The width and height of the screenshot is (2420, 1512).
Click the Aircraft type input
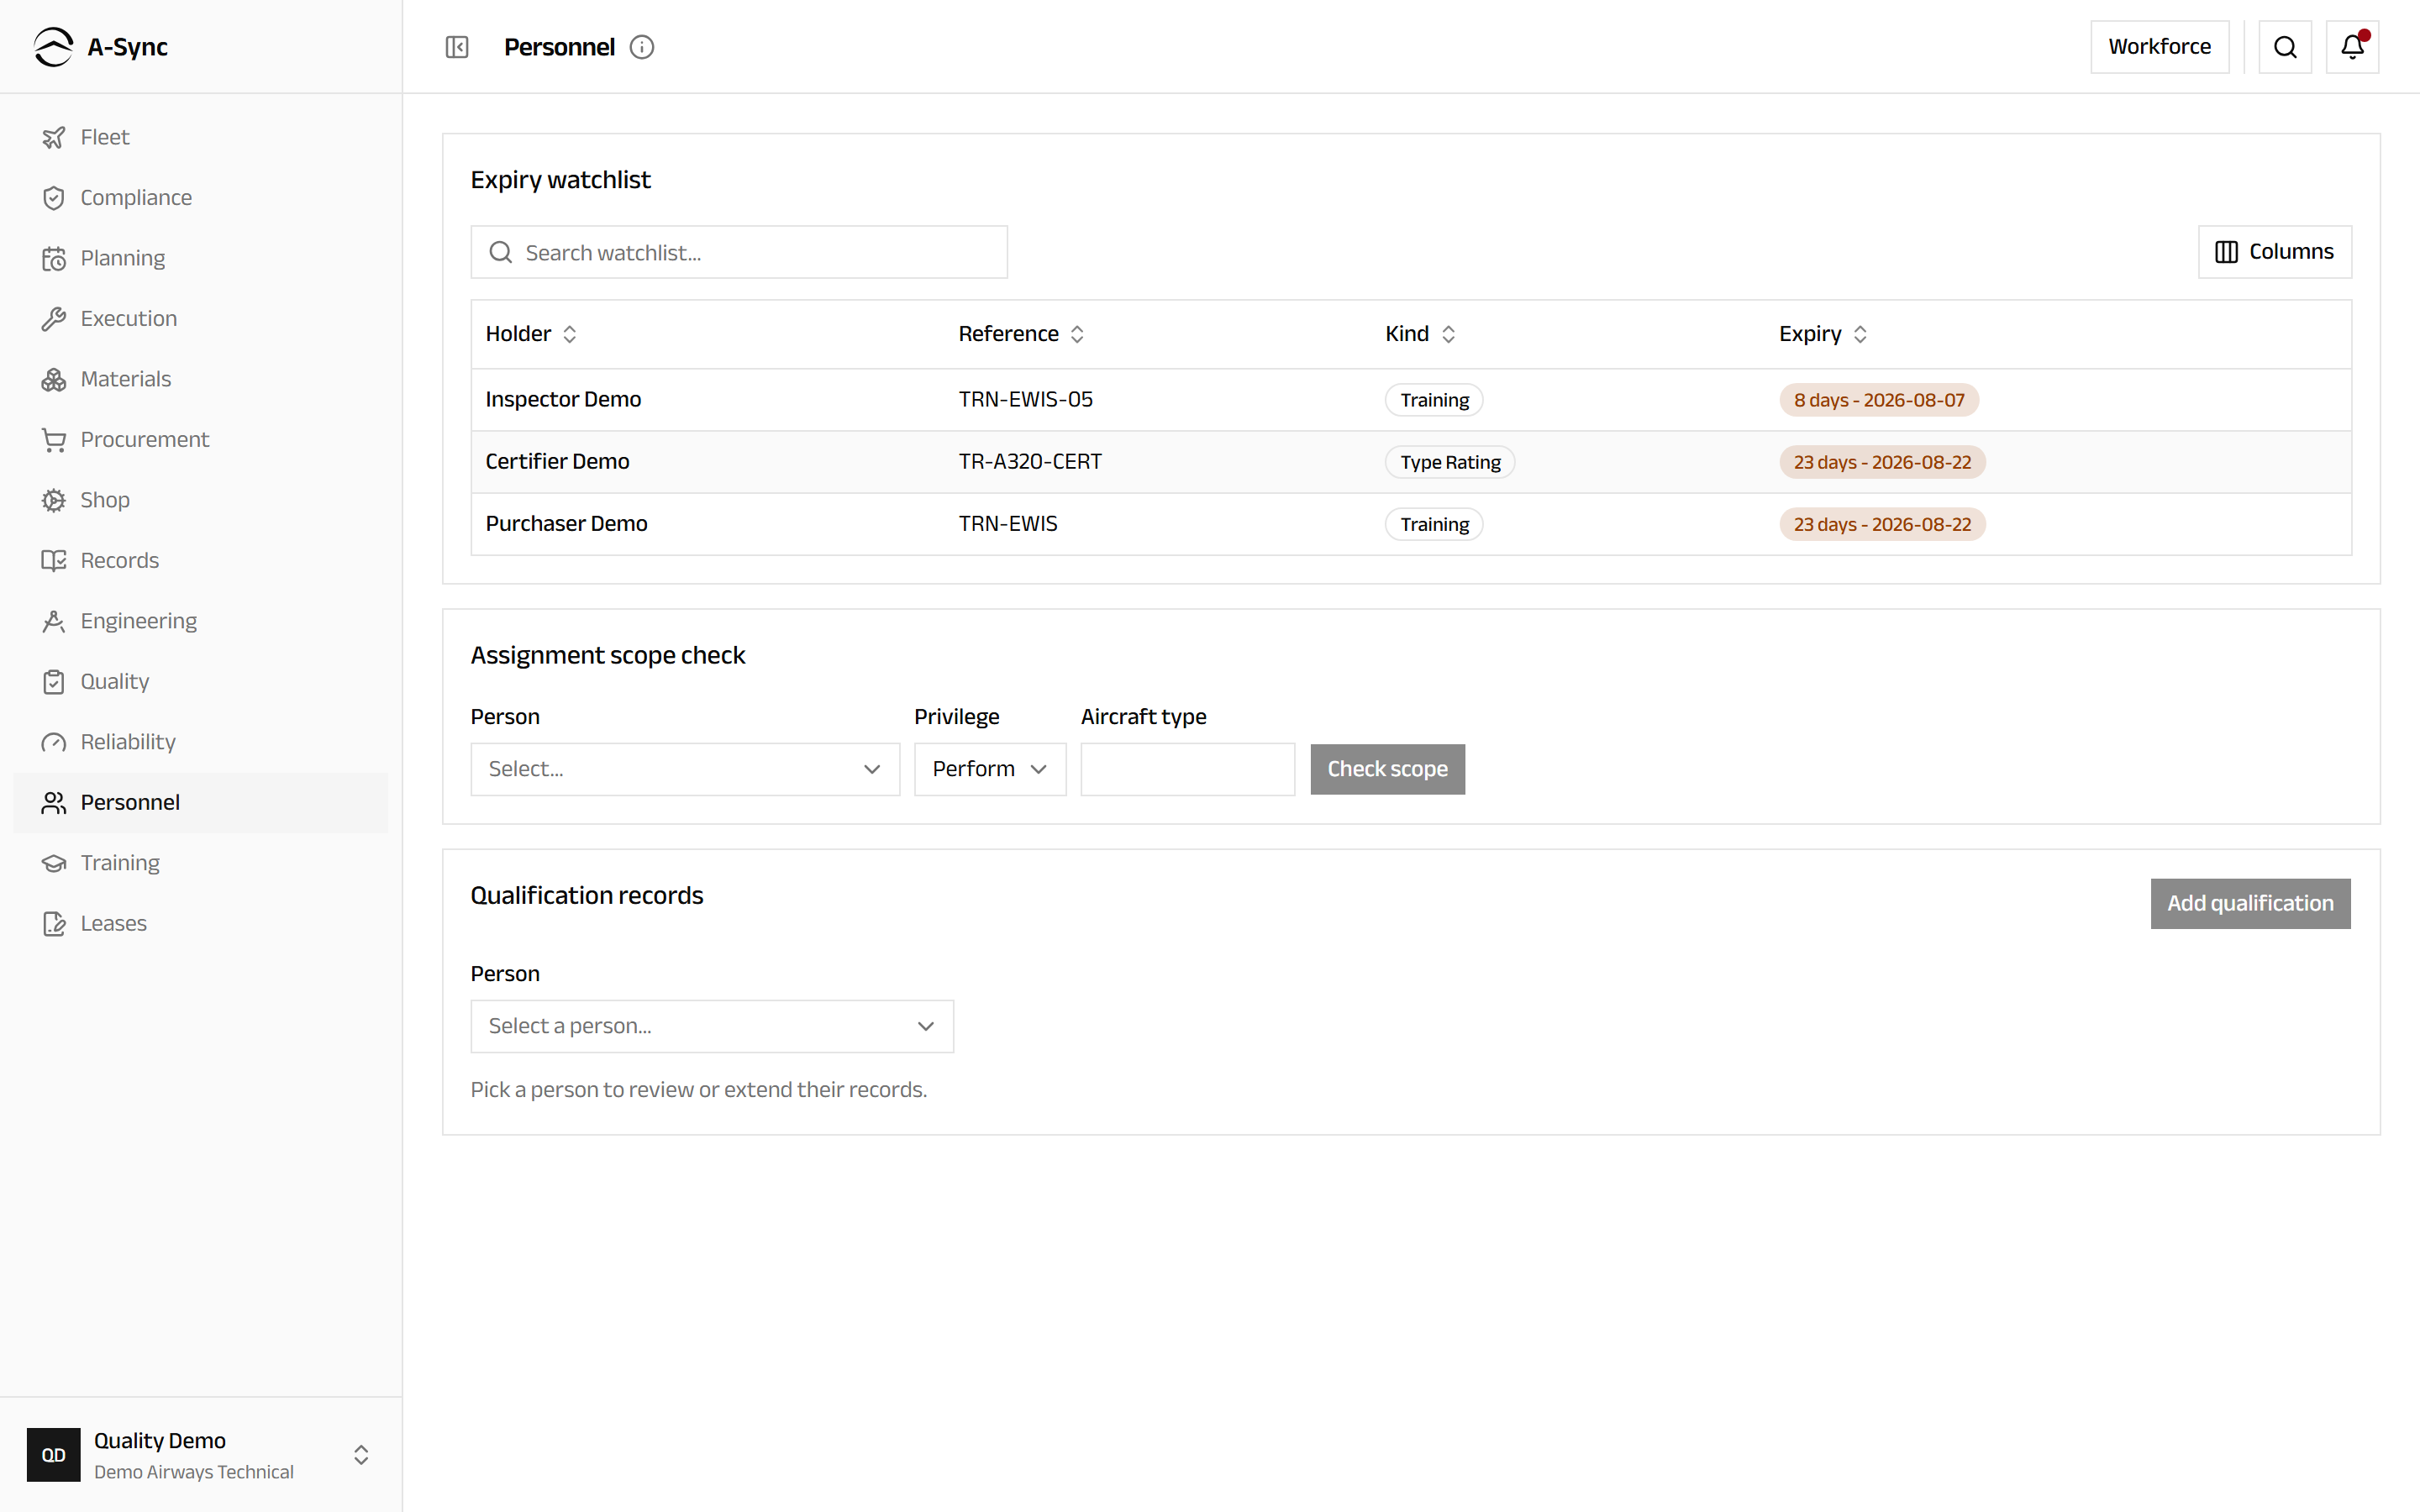point(1187,769)
